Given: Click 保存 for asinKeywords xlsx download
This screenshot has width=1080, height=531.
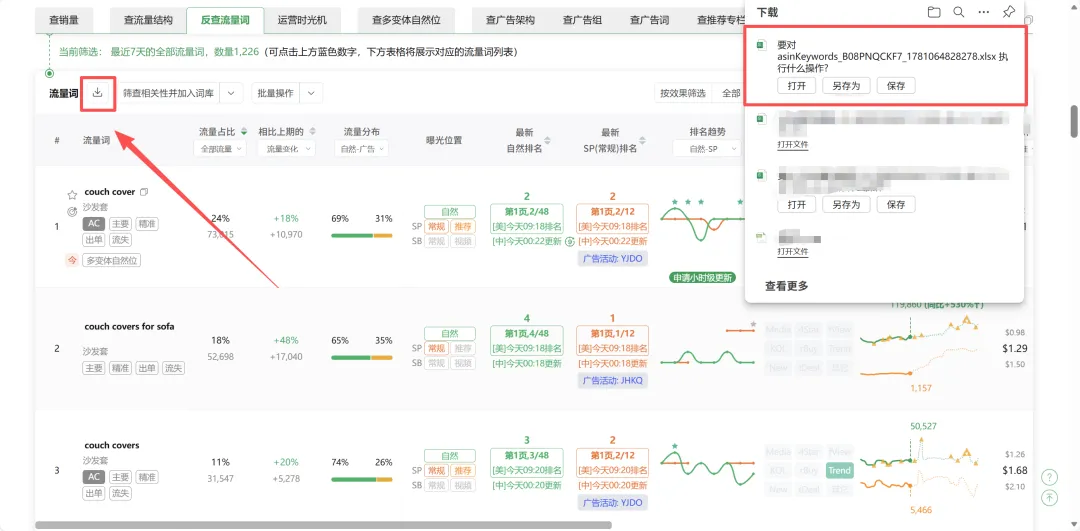Looking at the screenshot, I should point(896,85).
